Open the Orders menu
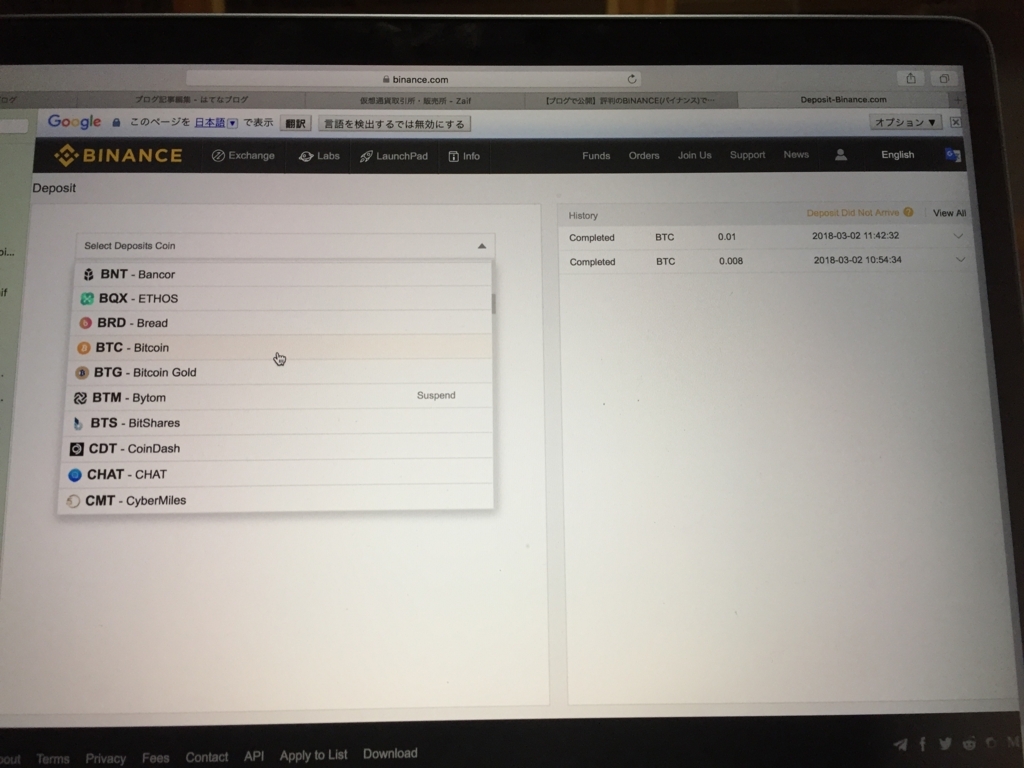 pos(644,155)
